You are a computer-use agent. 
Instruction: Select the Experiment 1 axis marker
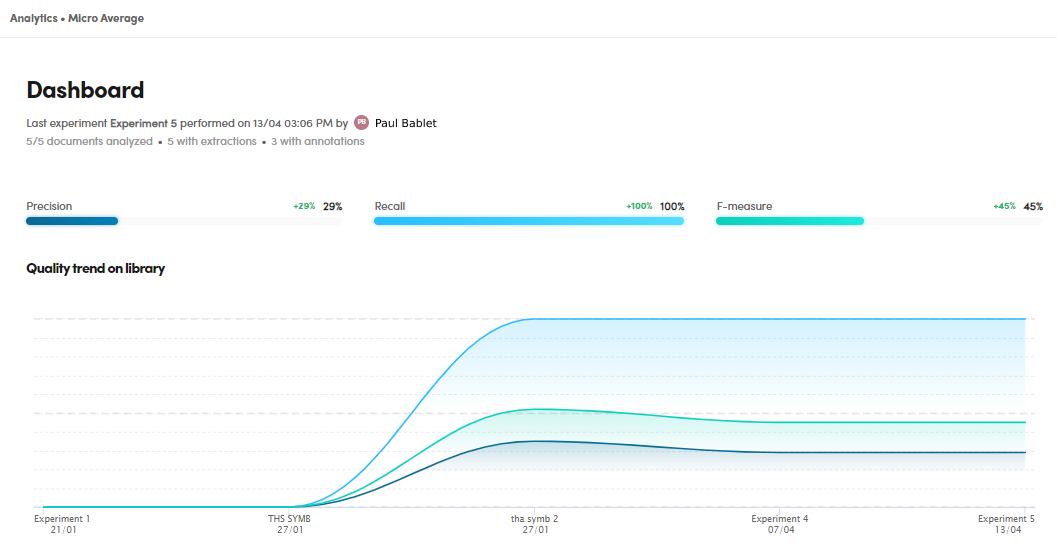[x=62, y=524]
